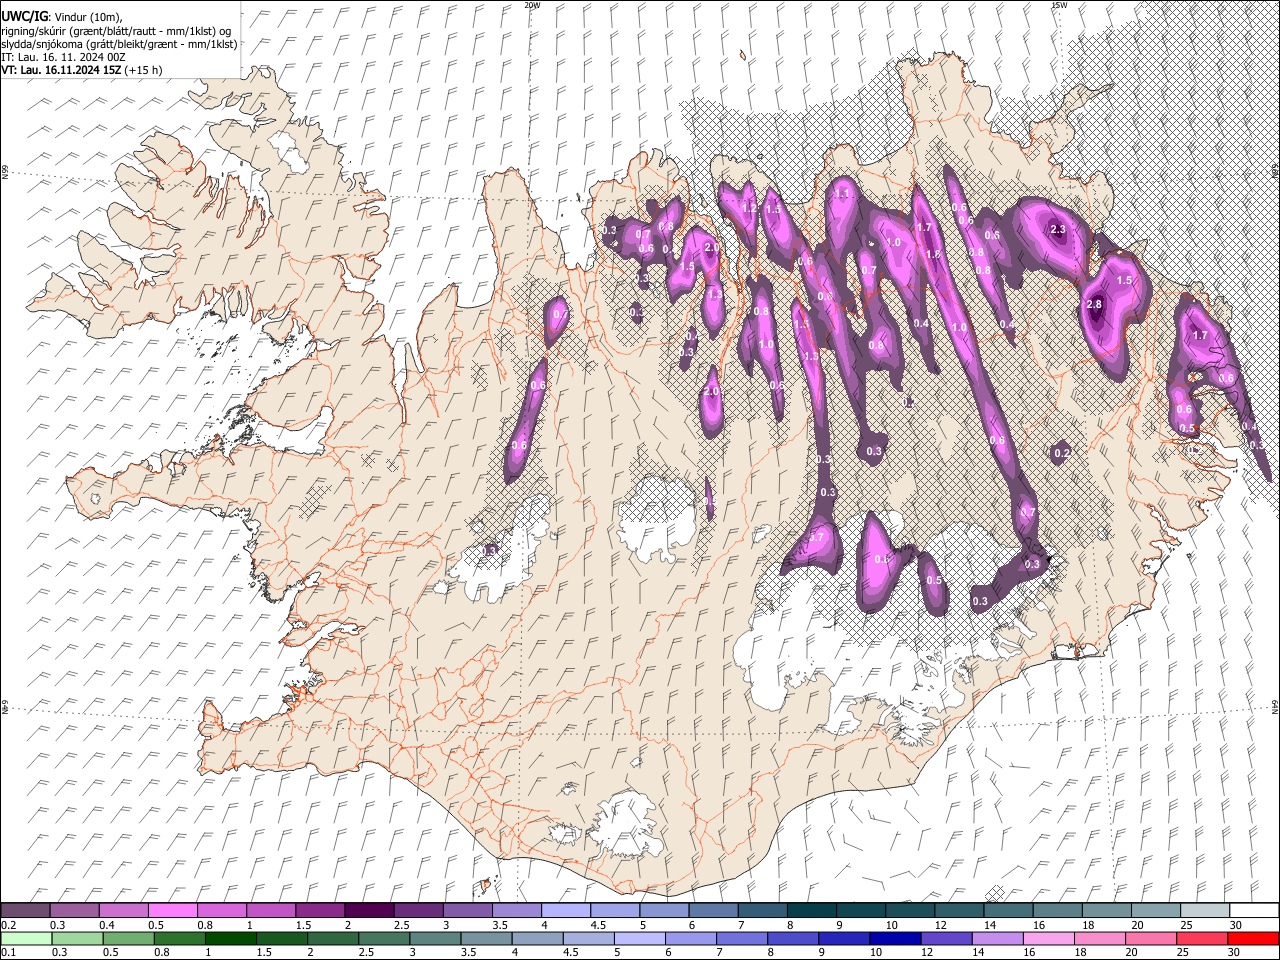The image size is (1280, 960).
Task: Click the 2.3 precipitation value on the map
Action: click(x=1058, y=230)
